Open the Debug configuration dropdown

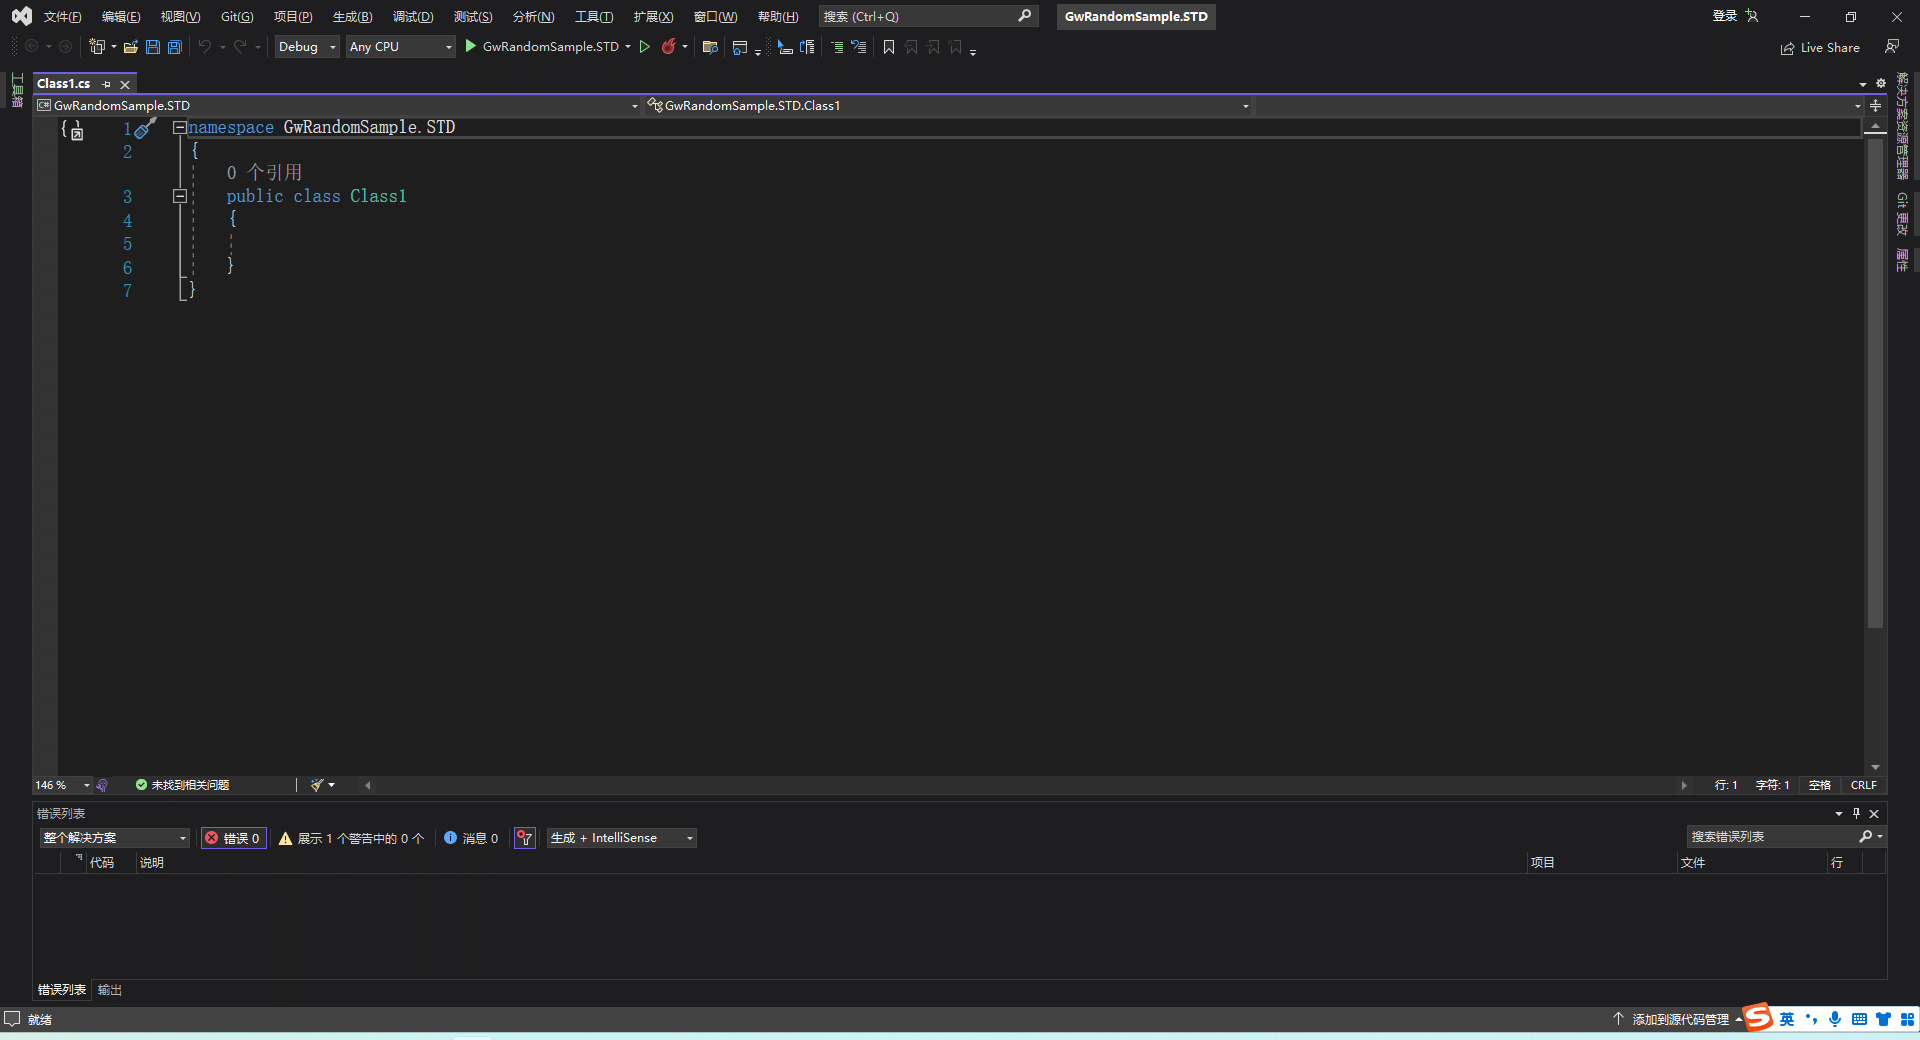coord(307,47)
